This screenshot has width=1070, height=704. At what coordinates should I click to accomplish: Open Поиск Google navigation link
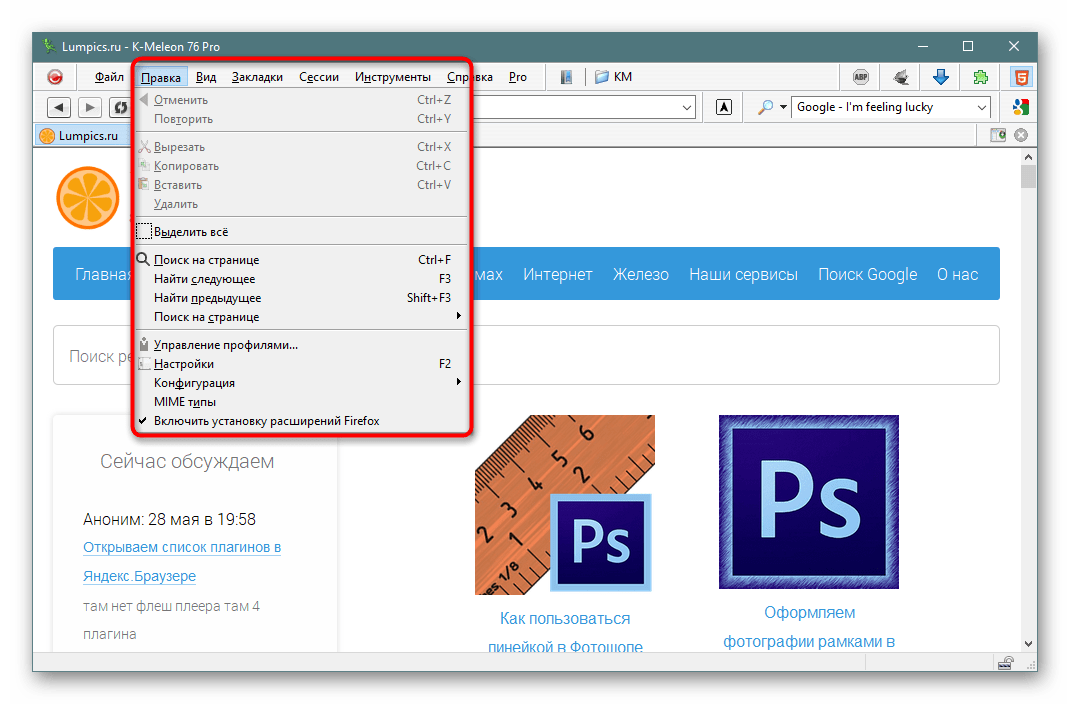click(x=867, y=274)
